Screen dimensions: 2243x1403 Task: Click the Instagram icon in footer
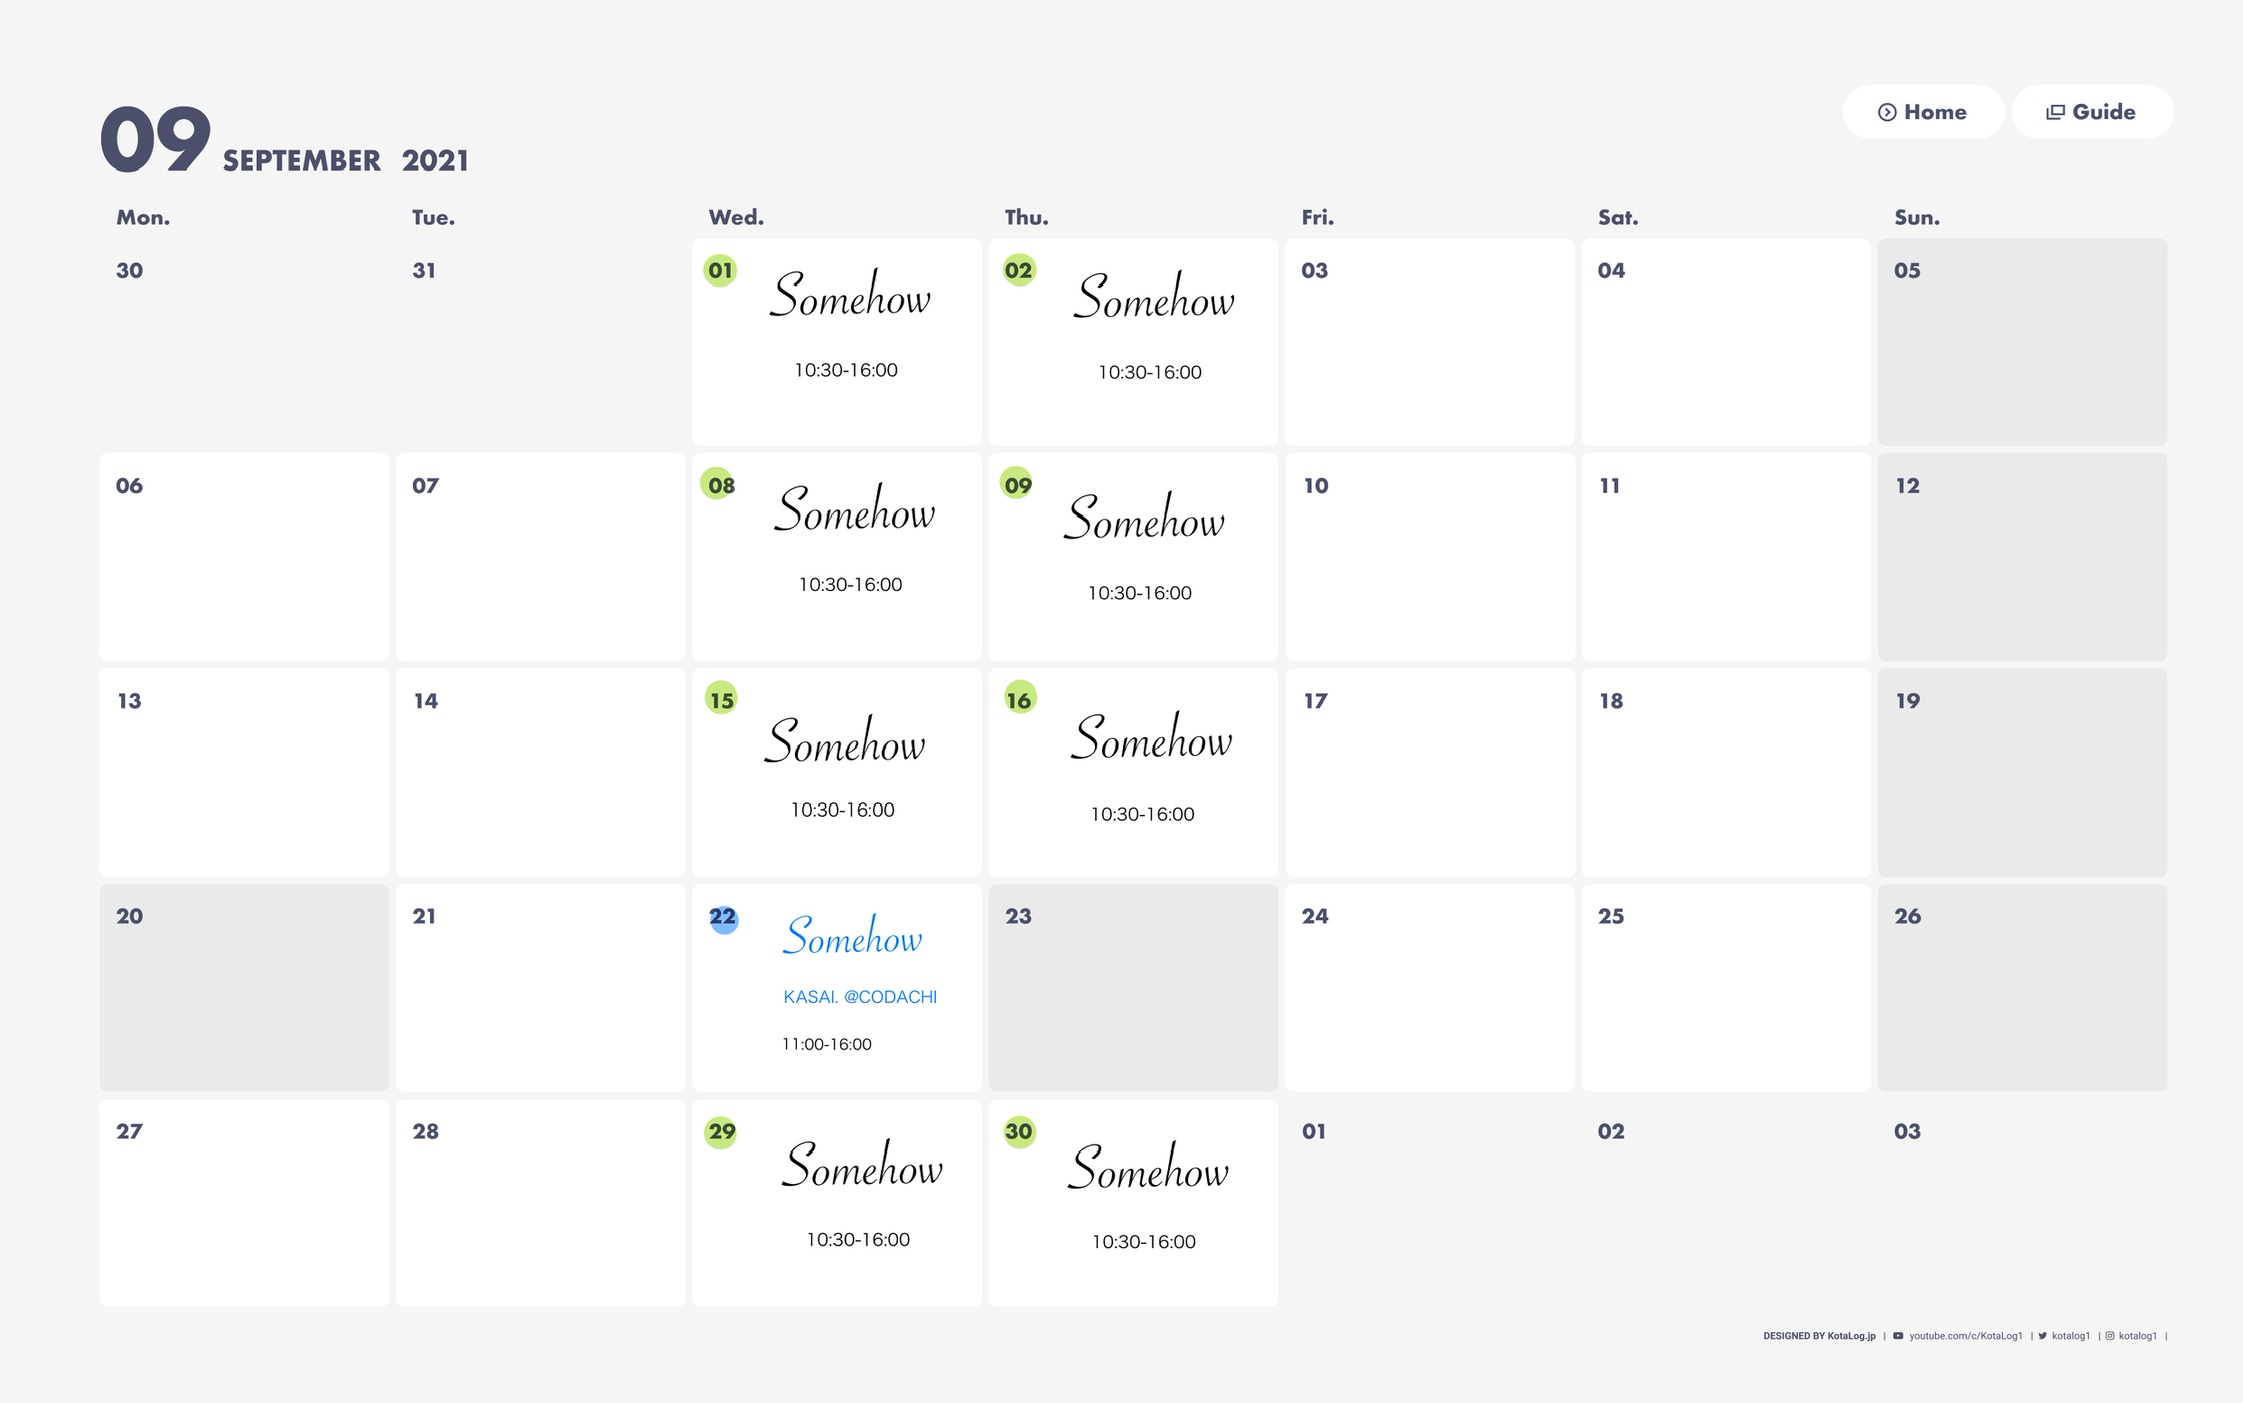2110,1336
